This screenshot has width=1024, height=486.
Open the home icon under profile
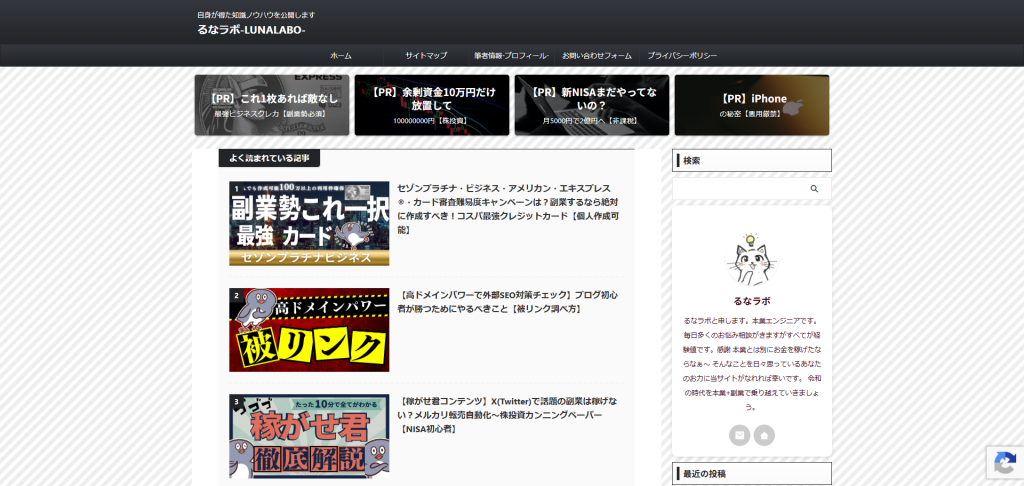pyautogui.click(x=764, y=435)
